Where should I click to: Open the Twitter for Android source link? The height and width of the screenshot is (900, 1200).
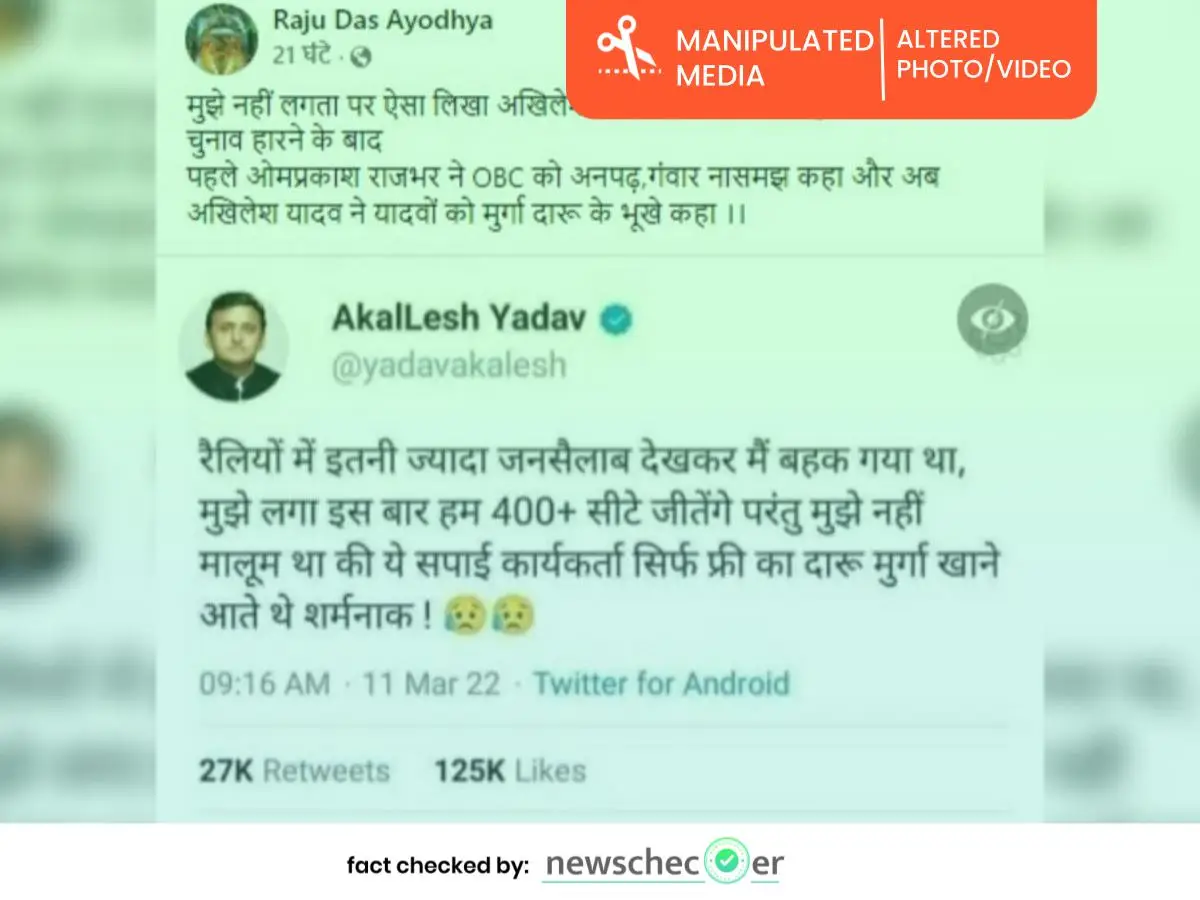(x=661, y=684)
